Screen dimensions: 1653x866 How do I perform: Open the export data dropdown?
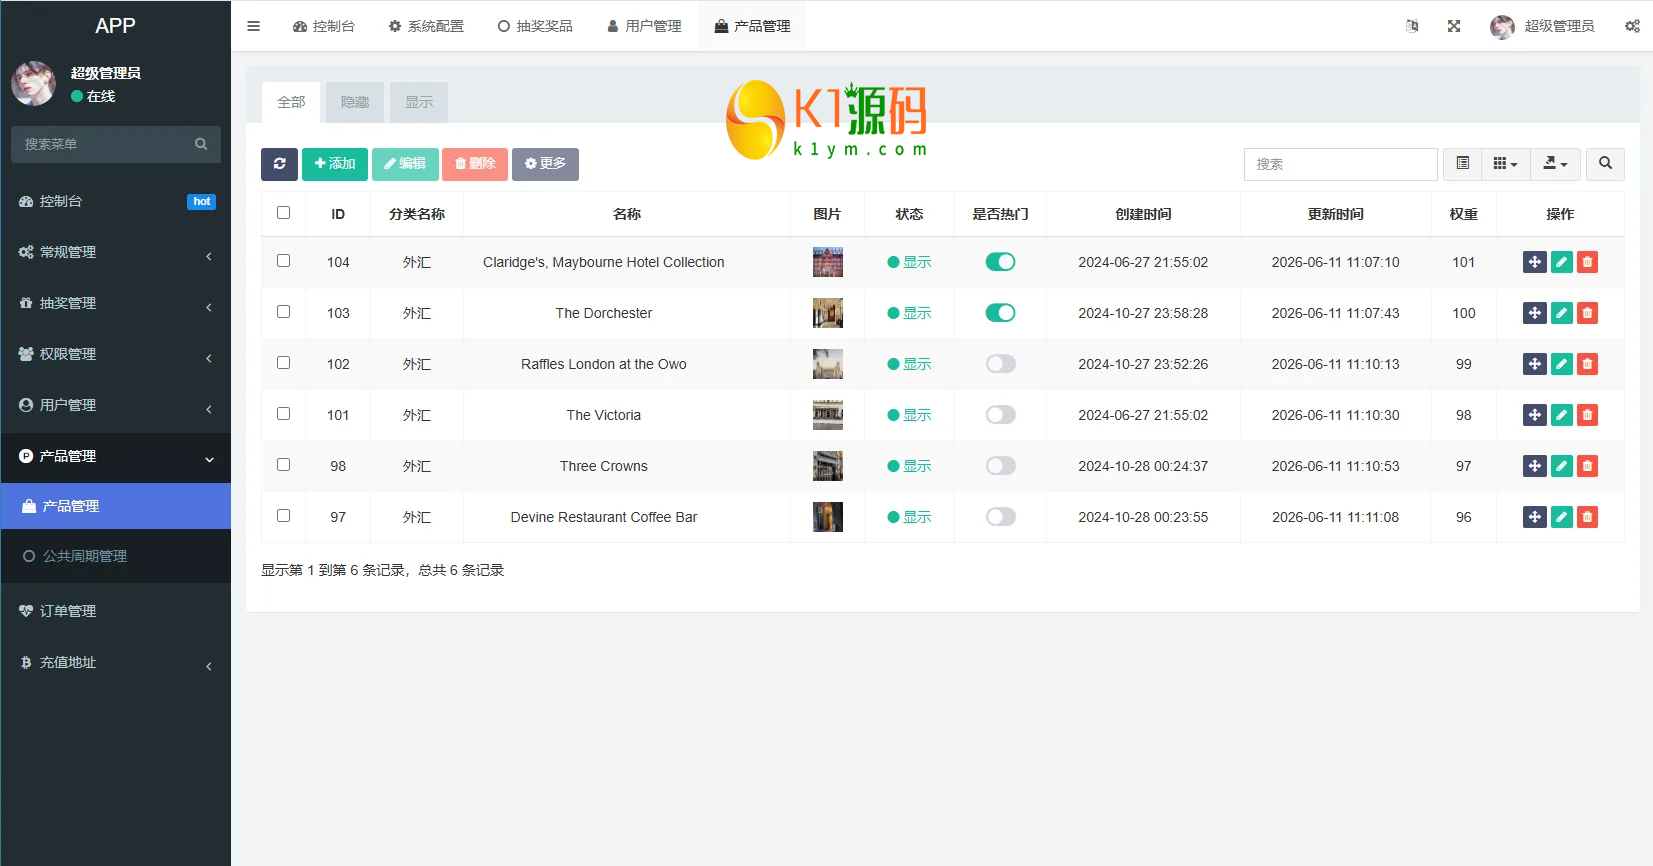(x=1556, y=164)
